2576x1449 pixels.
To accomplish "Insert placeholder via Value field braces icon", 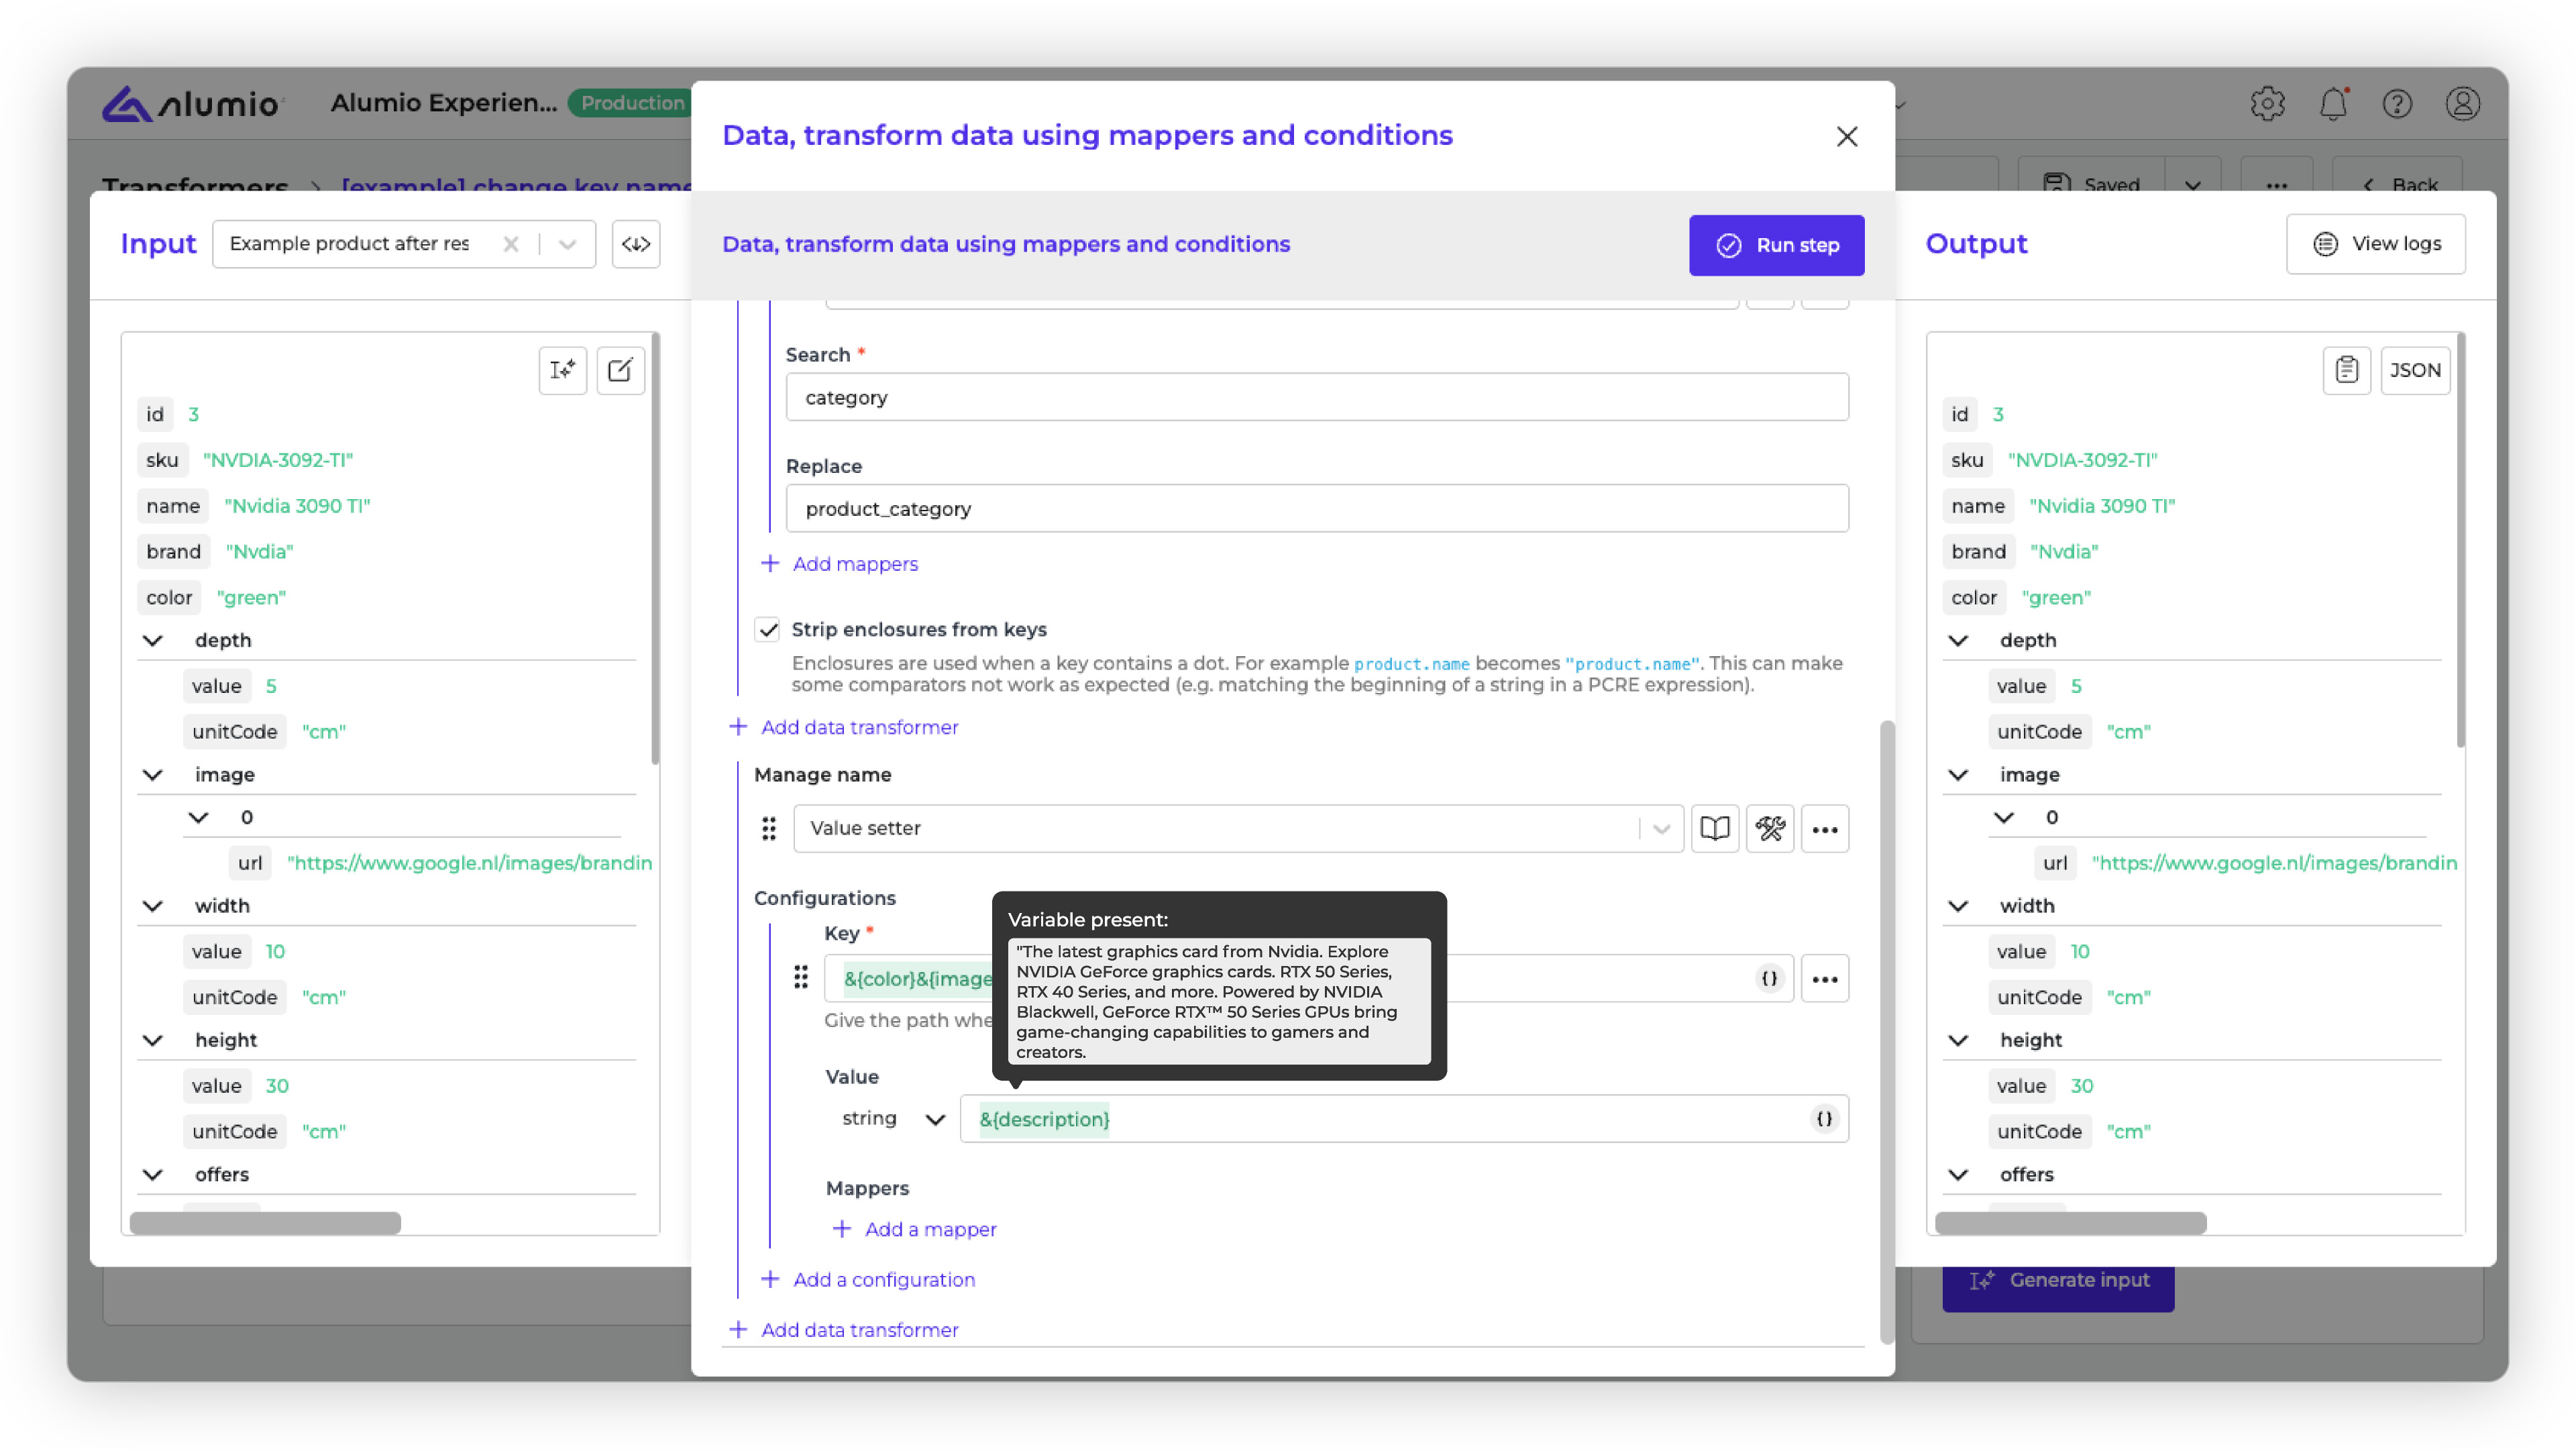I will pyautogui.click(x=1824, y=1119).
